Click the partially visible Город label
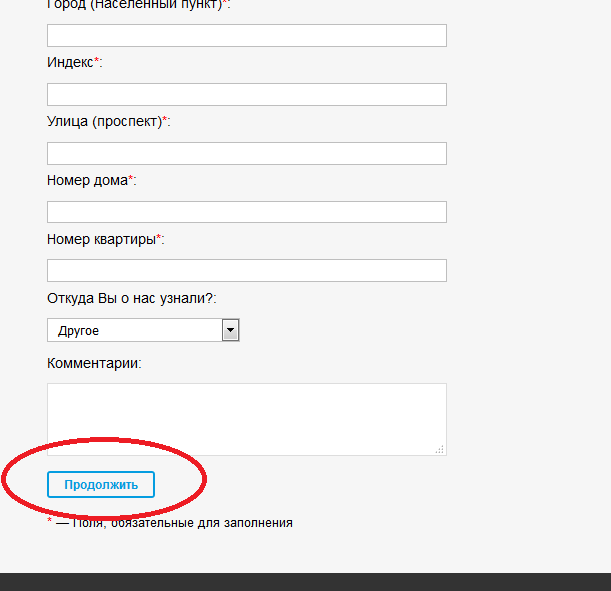The width and height of the screenshot is (611, 591). coord(134,5)
